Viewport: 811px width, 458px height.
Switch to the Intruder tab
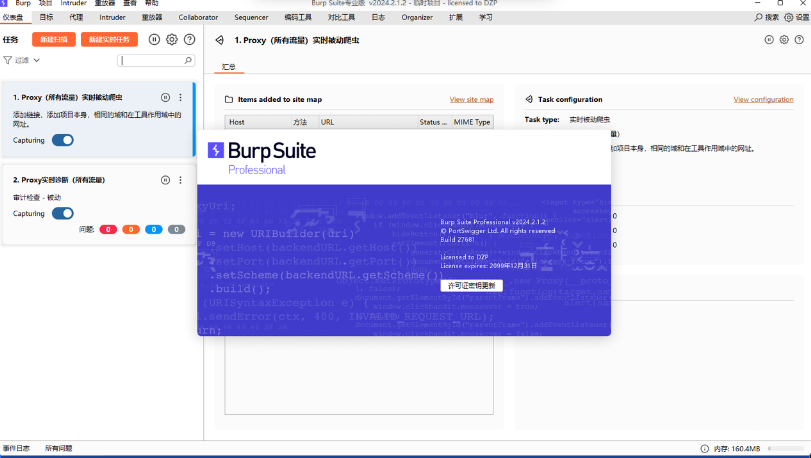pyautogui.click(x=113, y=17)
